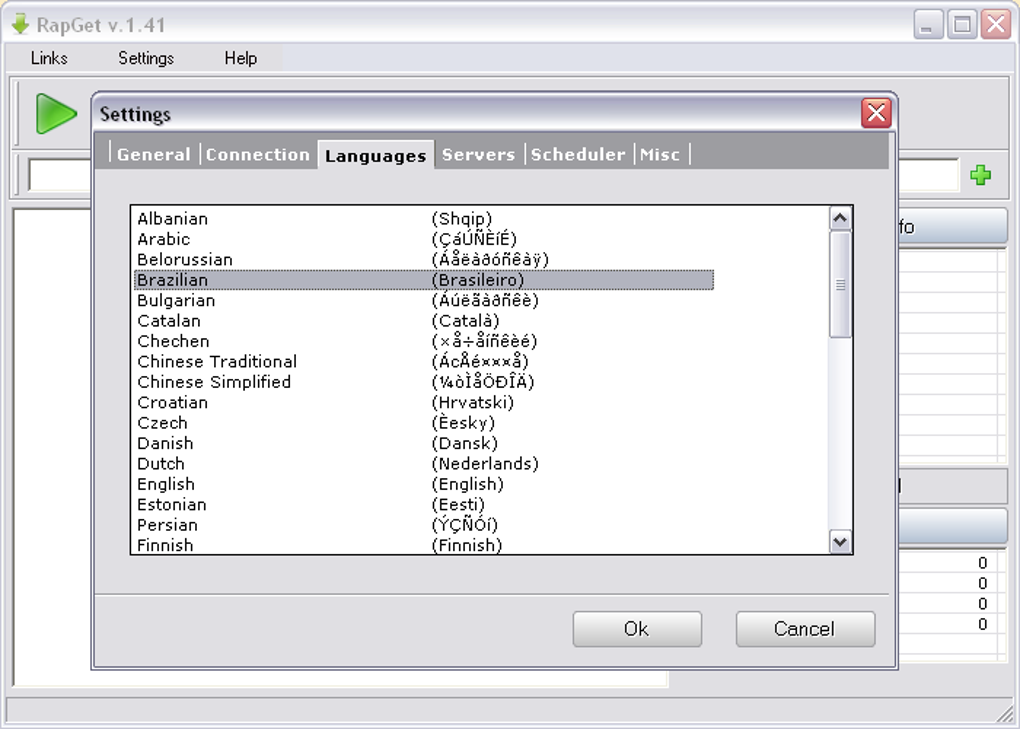The image size is (1020, 729).
Task: Select Arabic language
Action: [163, 239]
